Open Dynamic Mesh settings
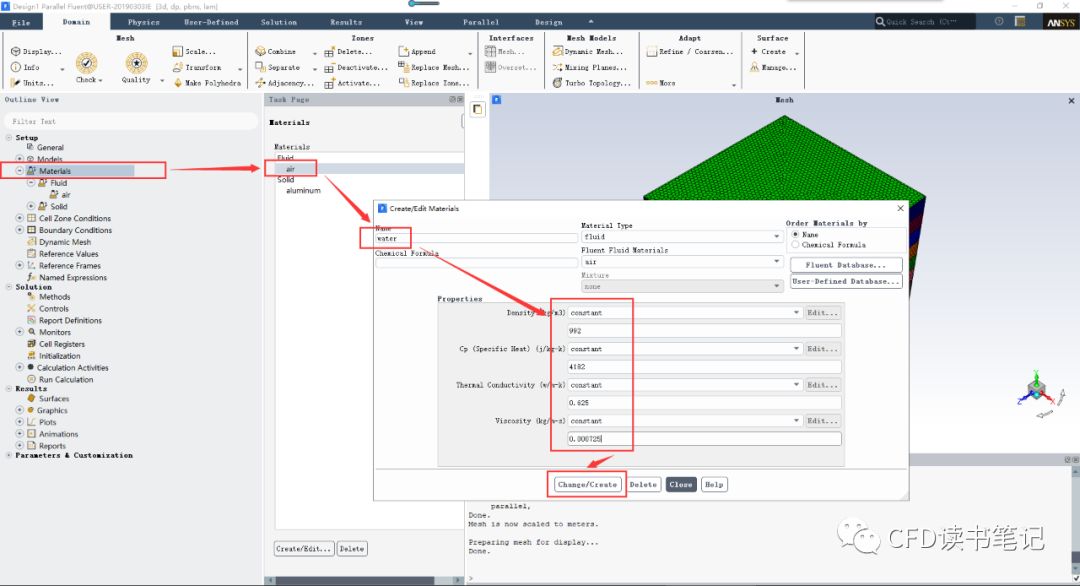 click(588, 52)
